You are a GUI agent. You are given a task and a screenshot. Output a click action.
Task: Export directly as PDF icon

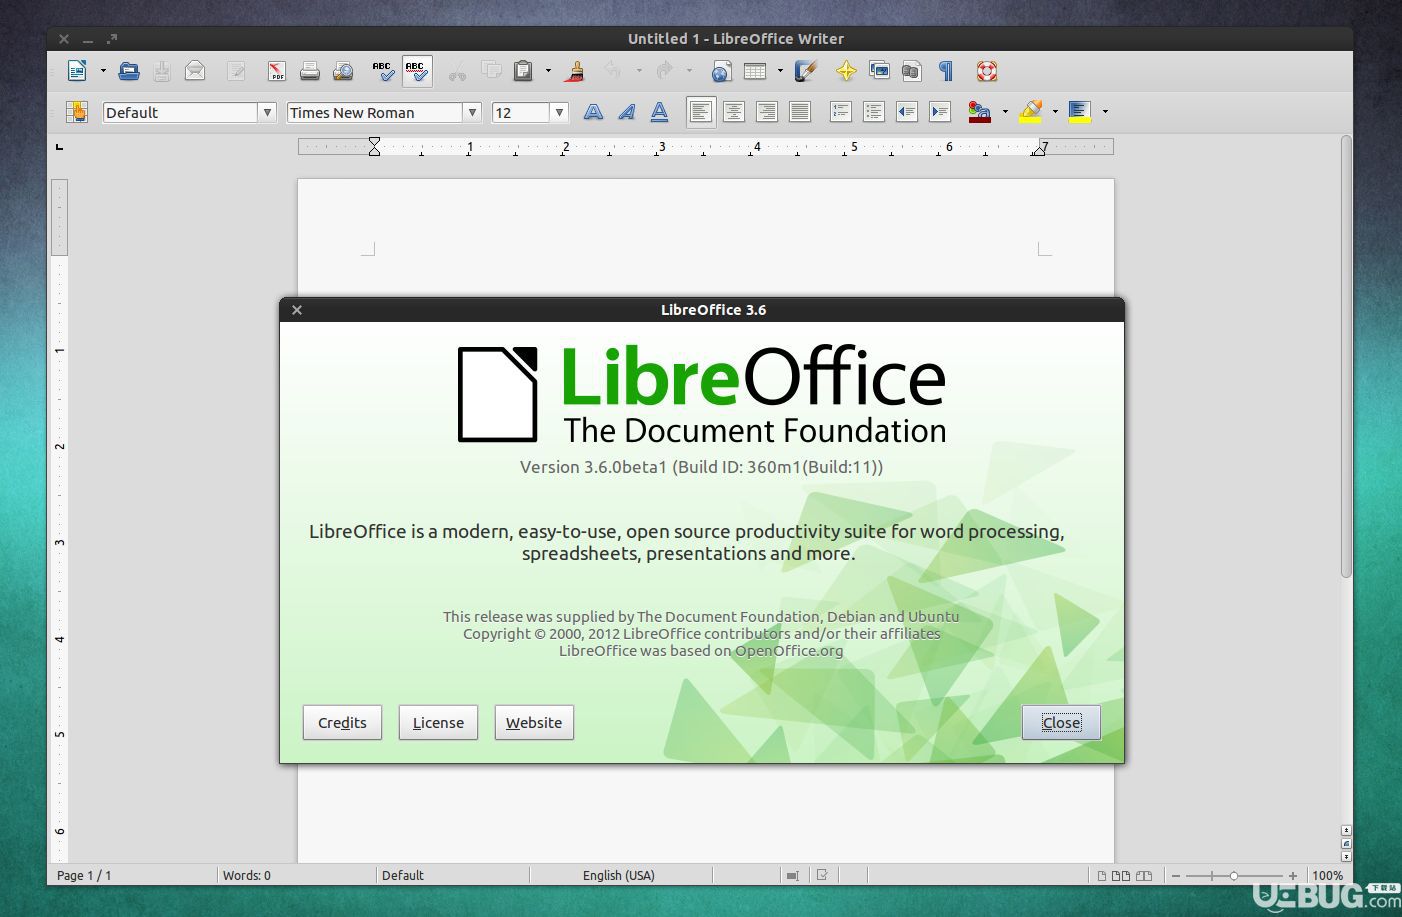pyautogui.click(x=277, y=71)
